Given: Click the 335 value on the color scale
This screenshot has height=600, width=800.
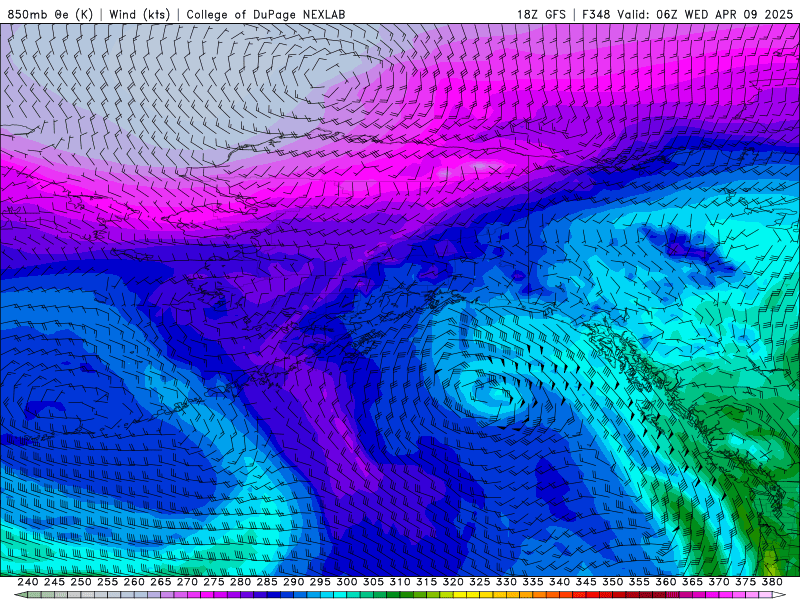Looking at the screenshot, I should pos(533,582).
